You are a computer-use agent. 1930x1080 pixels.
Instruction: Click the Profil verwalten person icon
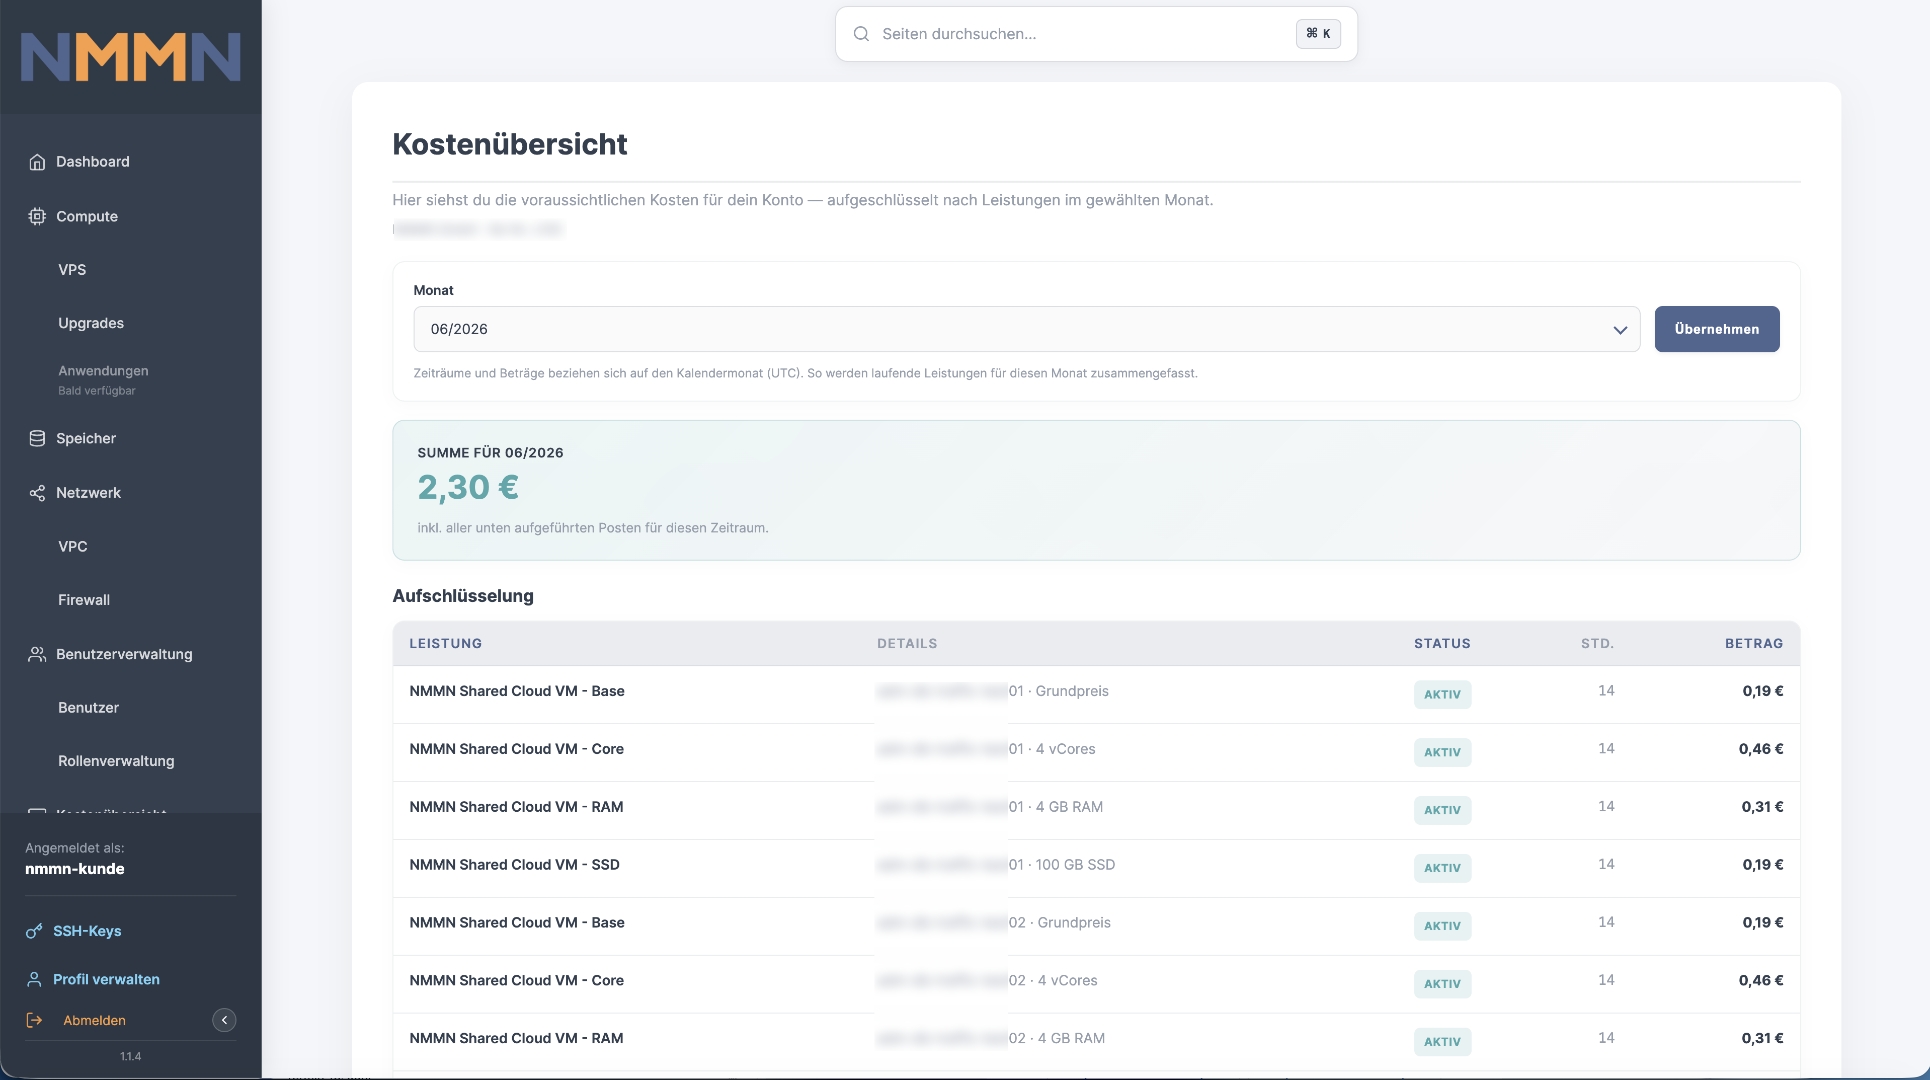point(34,979)
